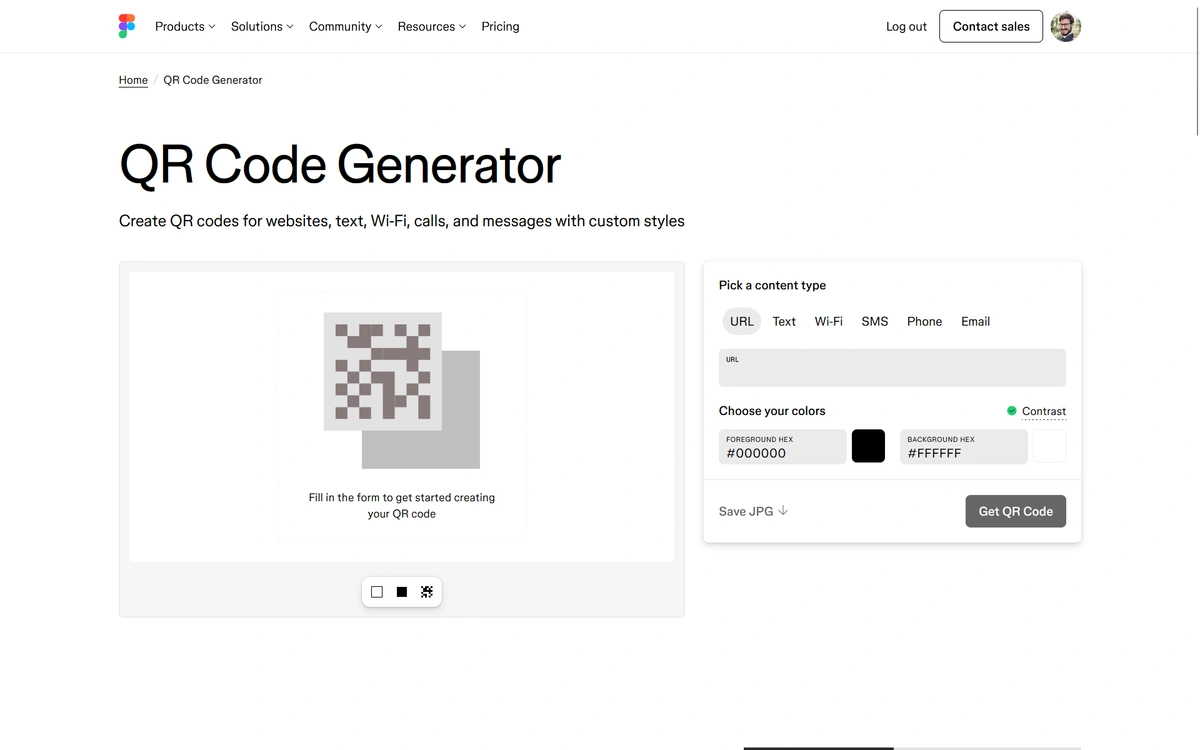Choose the URL content type

742,321
